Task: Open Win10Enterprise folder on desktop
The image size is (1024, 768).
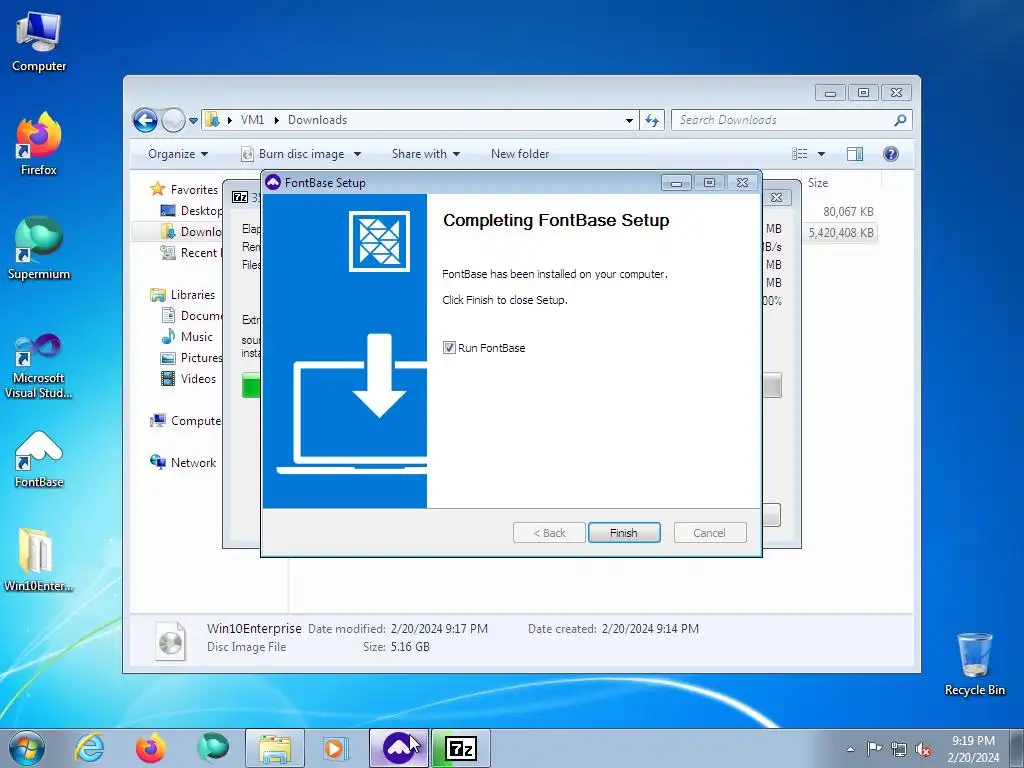Action: point(39,560)
